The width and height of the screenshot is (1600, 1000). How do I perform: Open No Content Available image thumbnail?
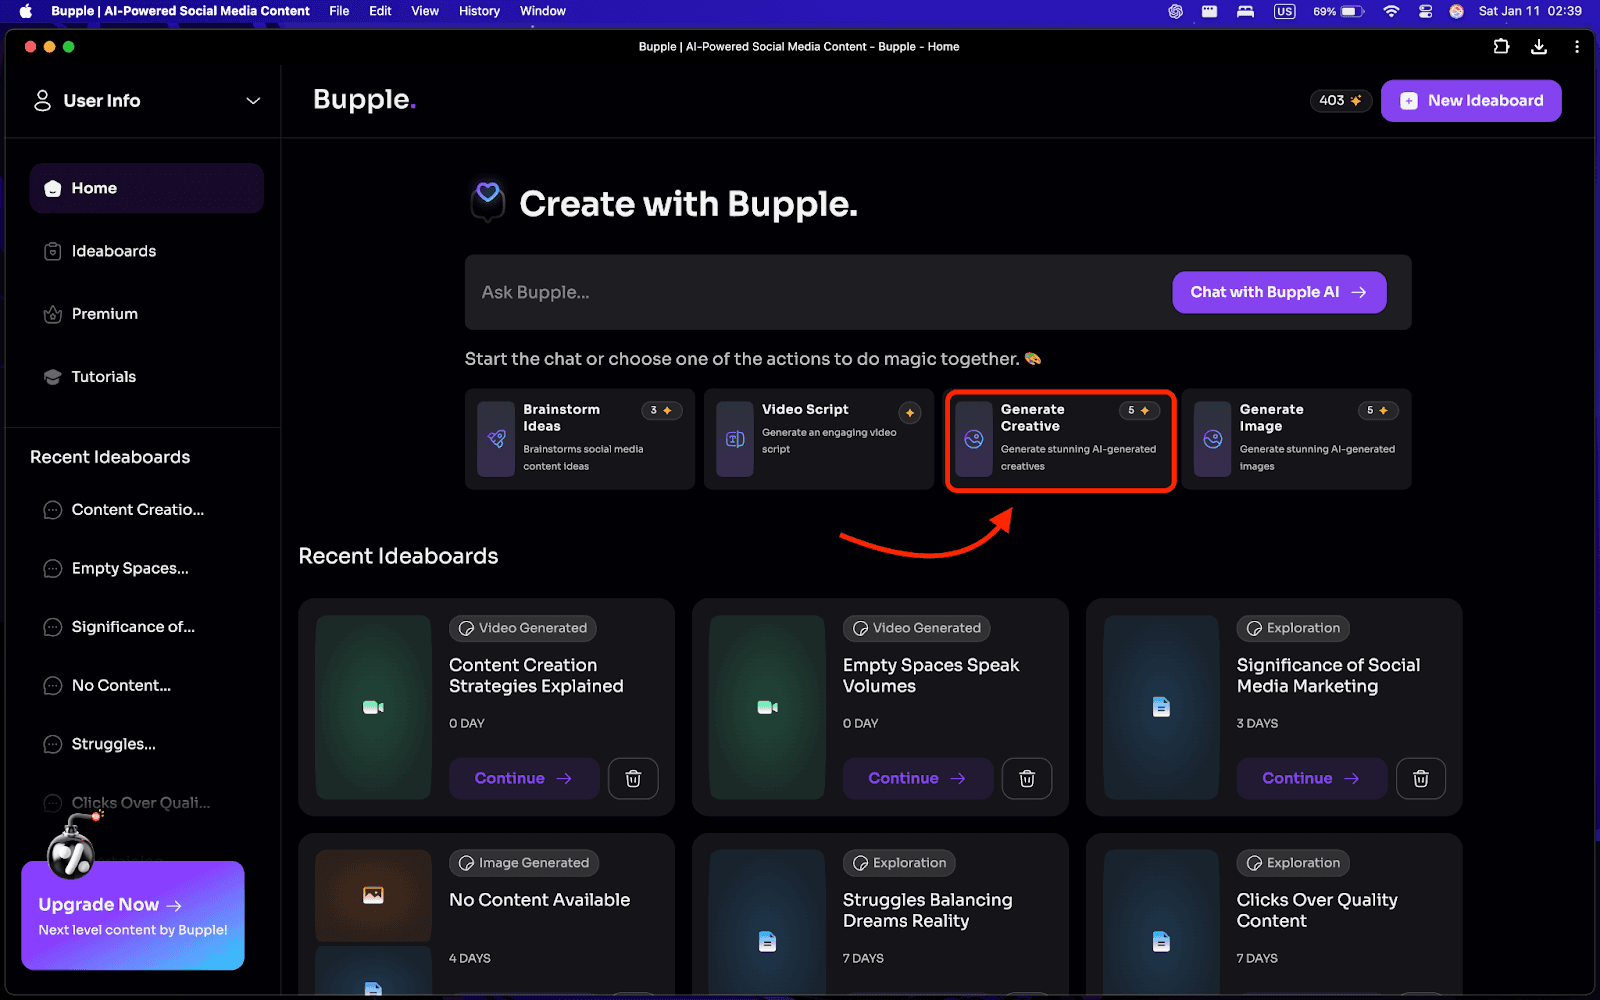(373, 895)
